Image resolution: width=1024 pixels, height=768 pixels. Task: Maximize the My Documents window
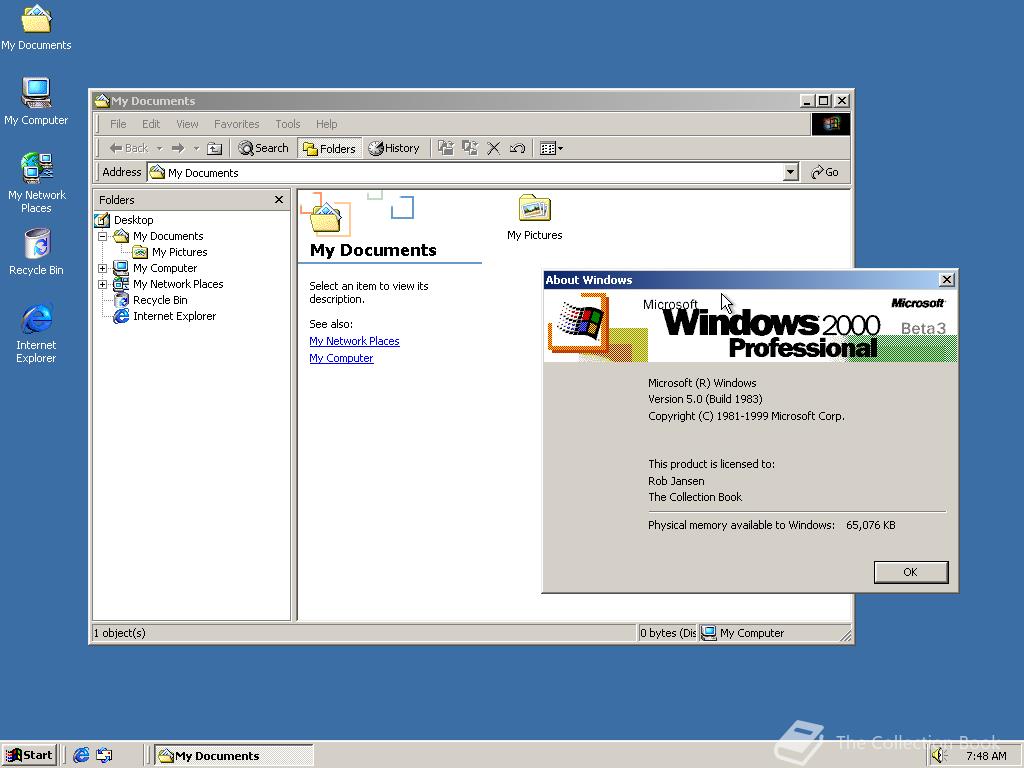(824, 101)
